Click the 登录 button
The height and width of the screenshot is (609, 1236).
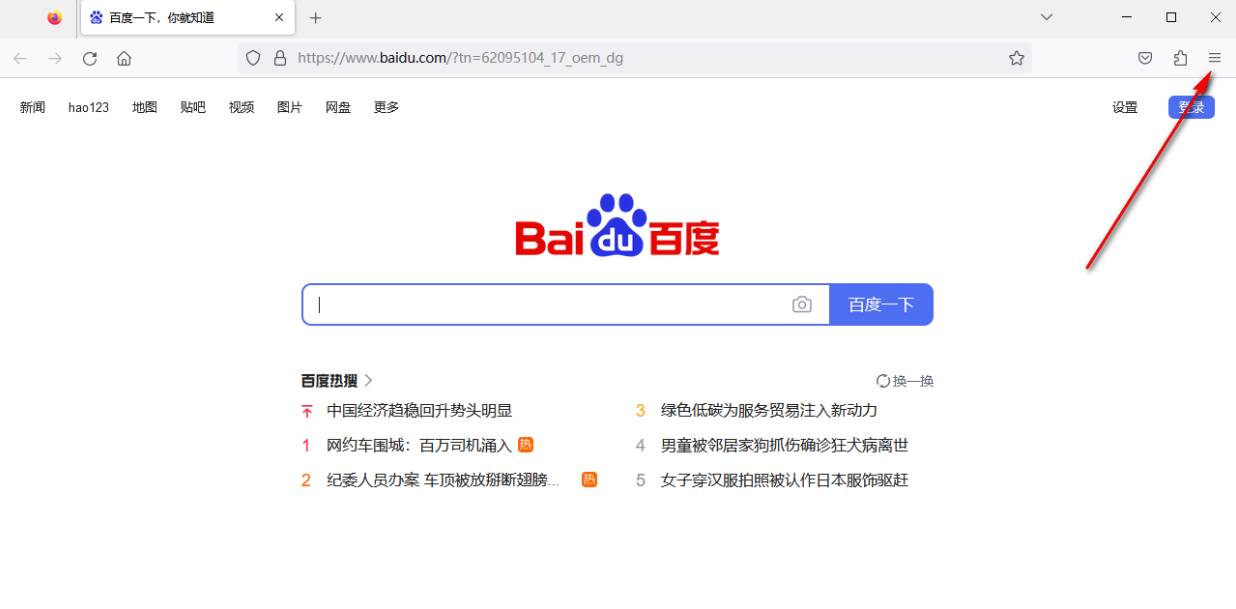[1191, 107]
